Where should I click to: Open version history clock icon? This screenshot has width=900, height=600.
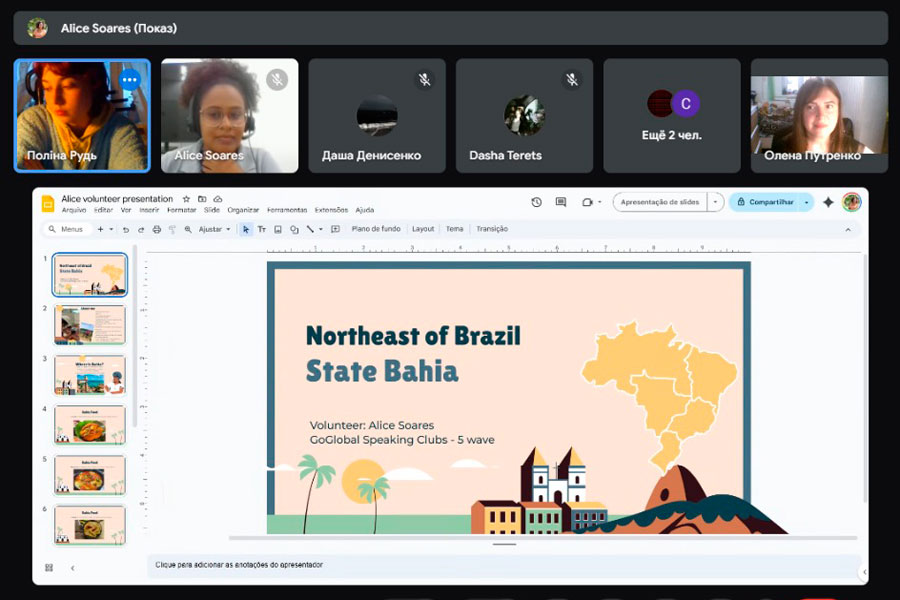tap(537, 202)
